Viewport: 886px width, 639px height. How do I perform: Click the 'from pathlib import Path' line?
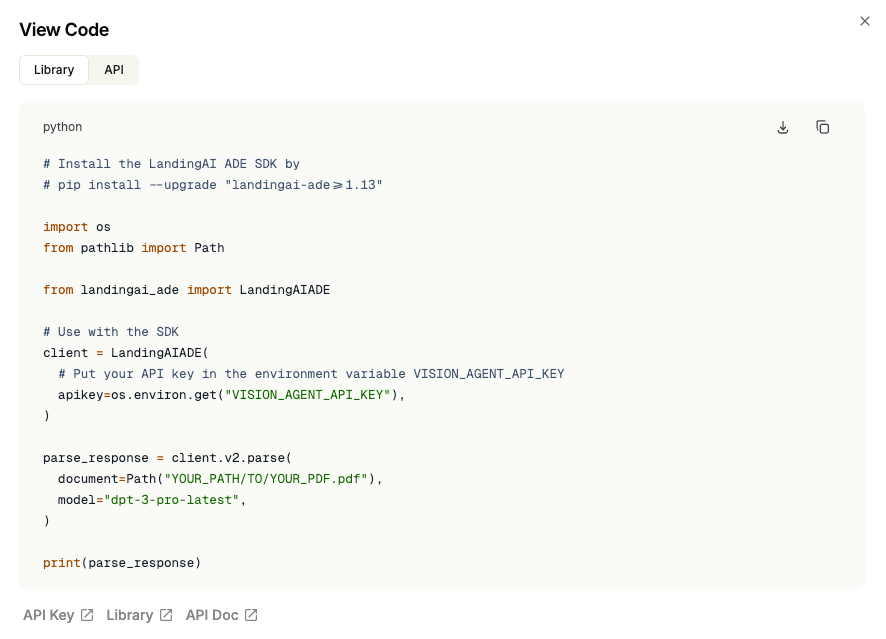[134, 247]
